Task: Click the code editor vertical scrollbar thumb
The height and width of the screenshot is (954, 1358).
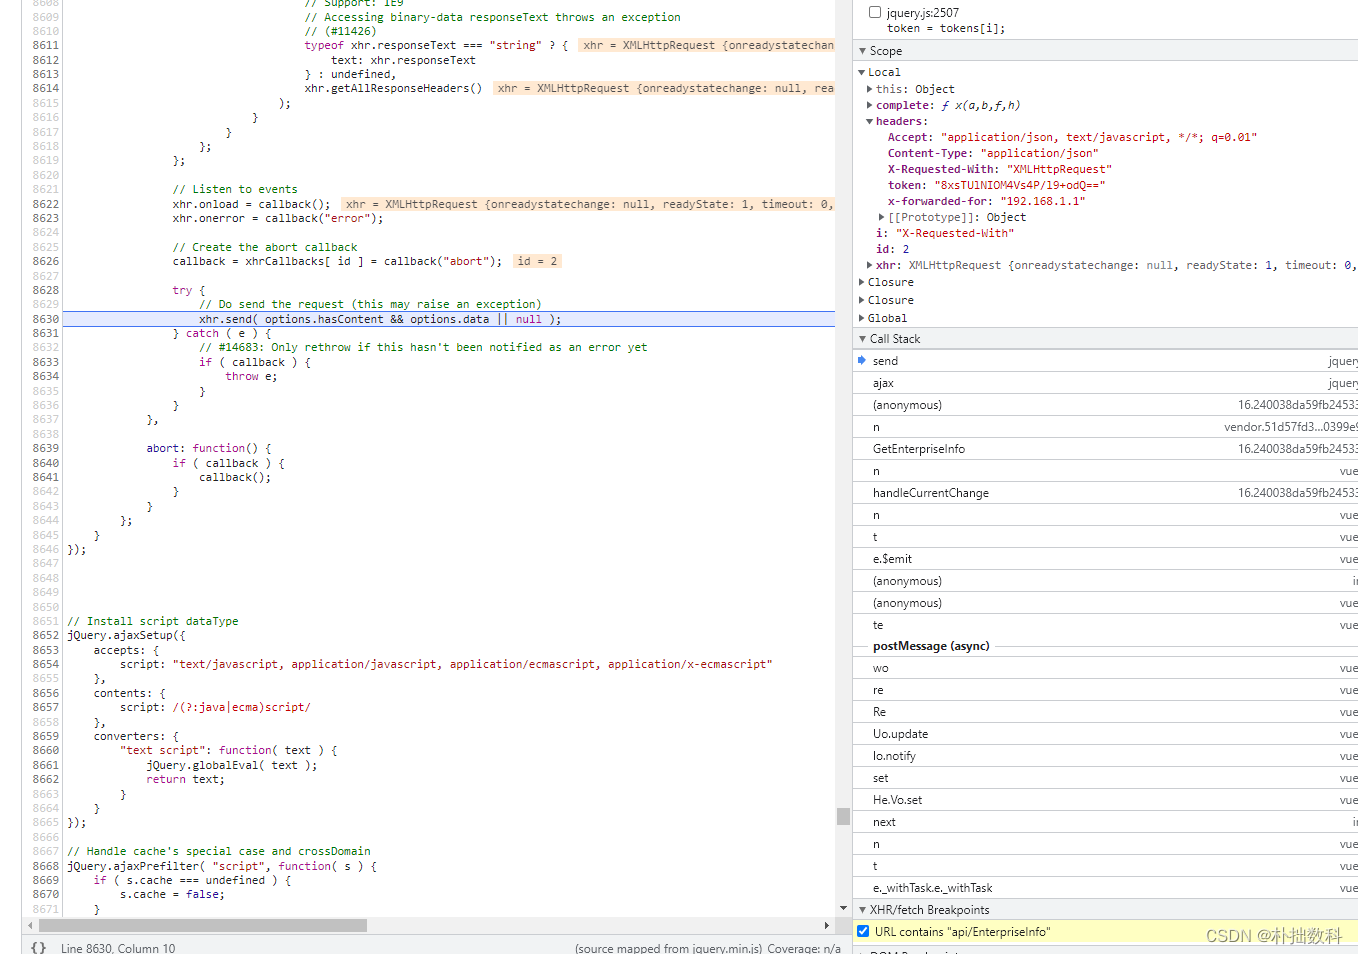Action: pos(843,816)
